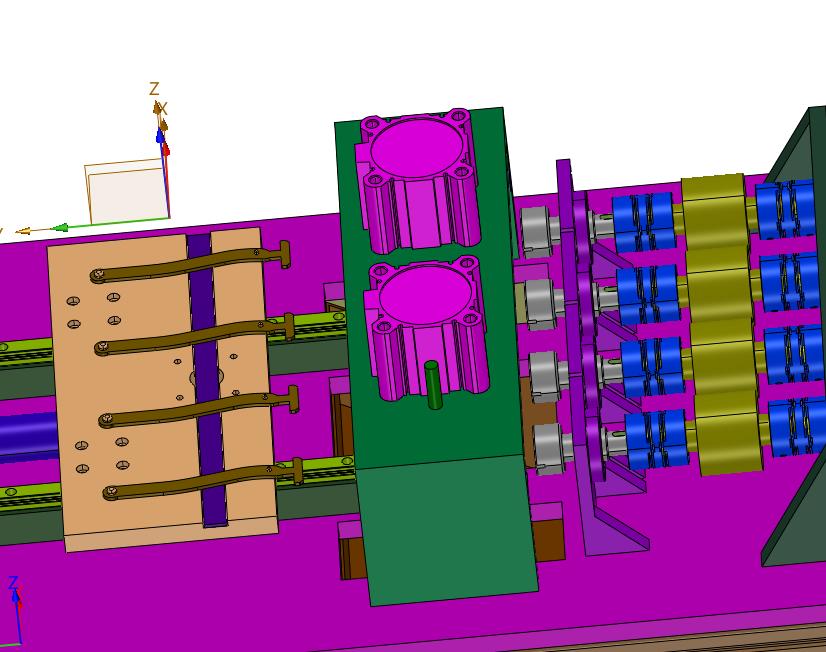Viewport: 826px width, 652px height.
Task: Click the brown Z label of the datum triad
Action: [x=154, y=88]
